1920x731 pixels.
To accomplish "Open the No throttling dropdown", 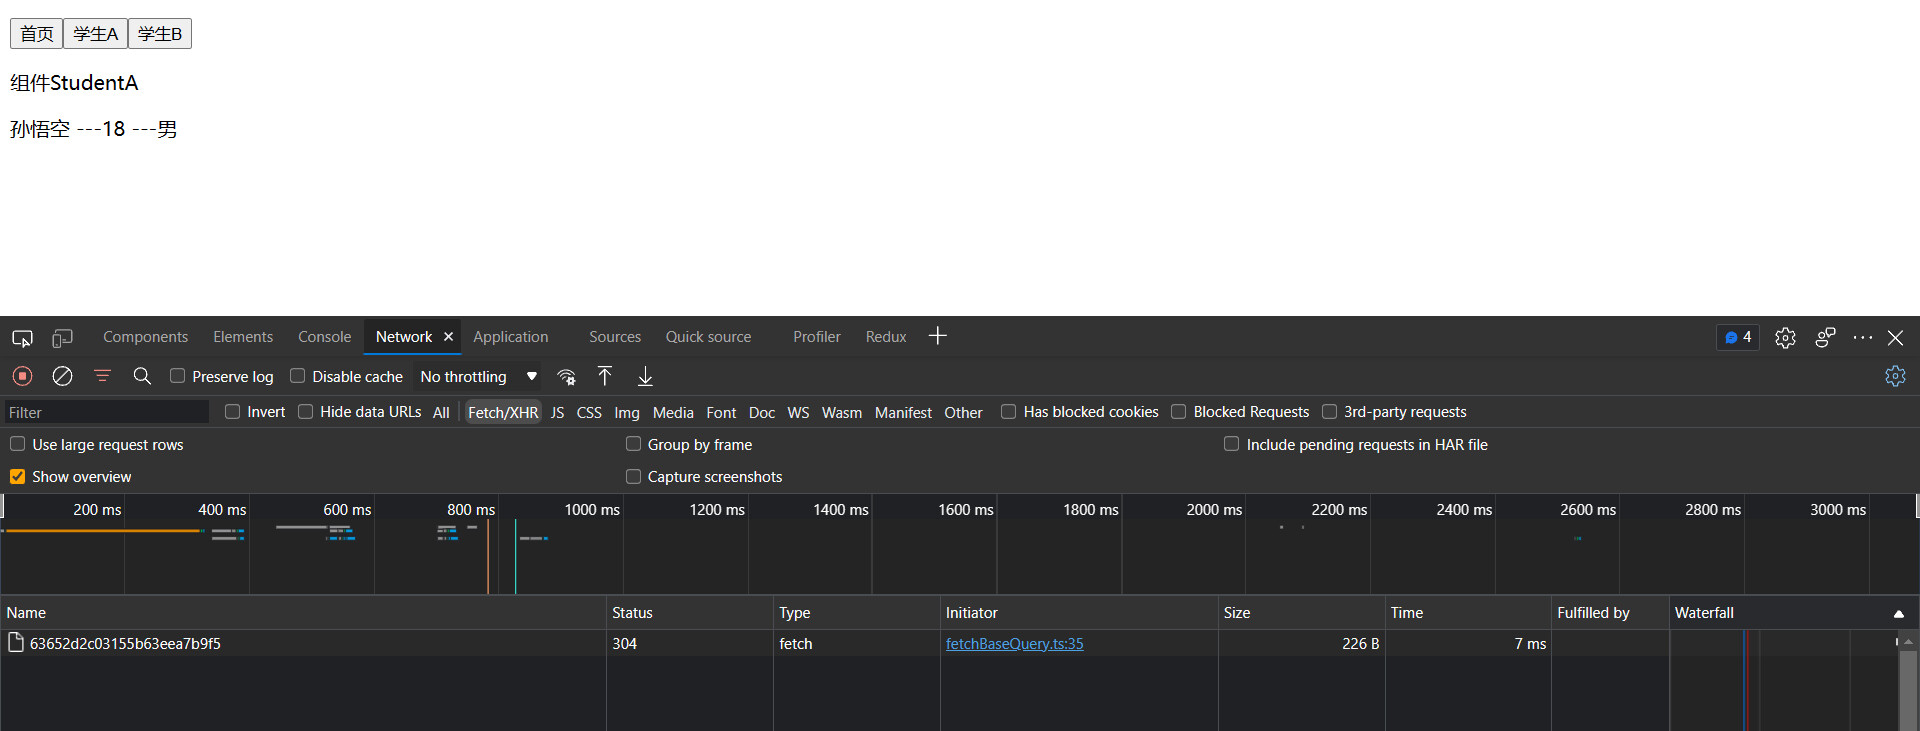I will click(x=478, y=377).
